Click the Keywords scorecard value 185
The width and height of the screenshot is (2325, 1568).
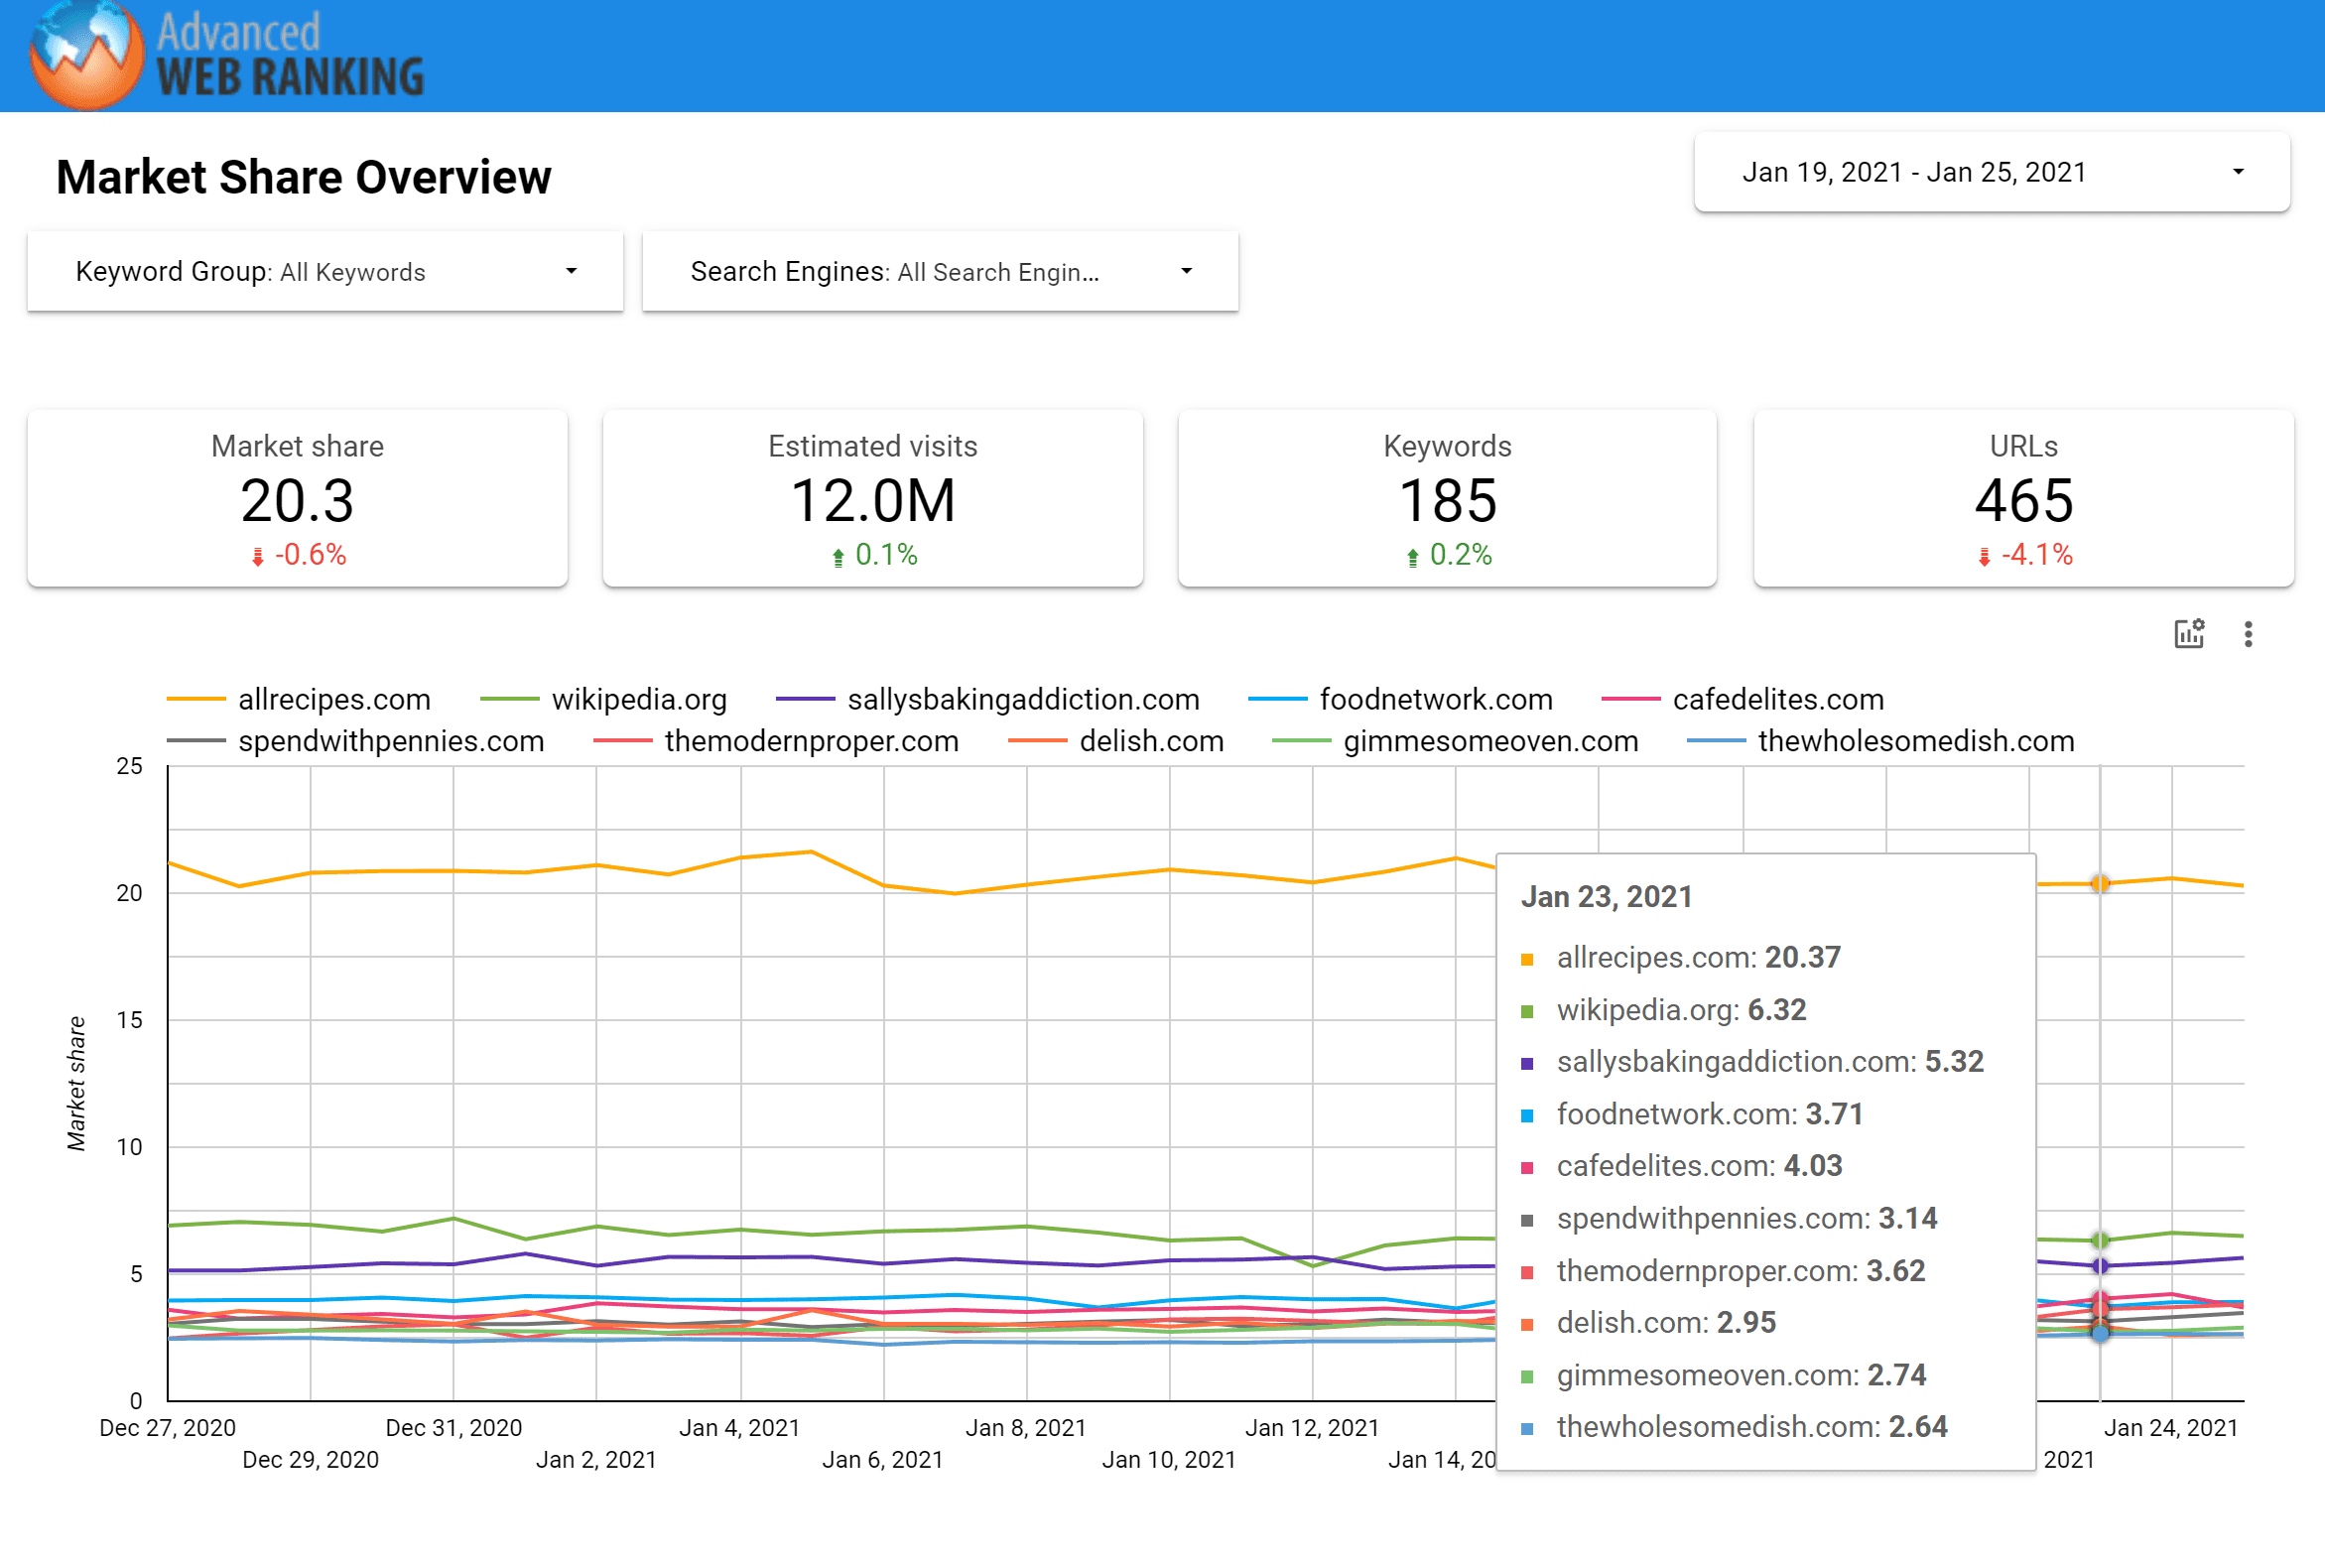click(1447, 501)
